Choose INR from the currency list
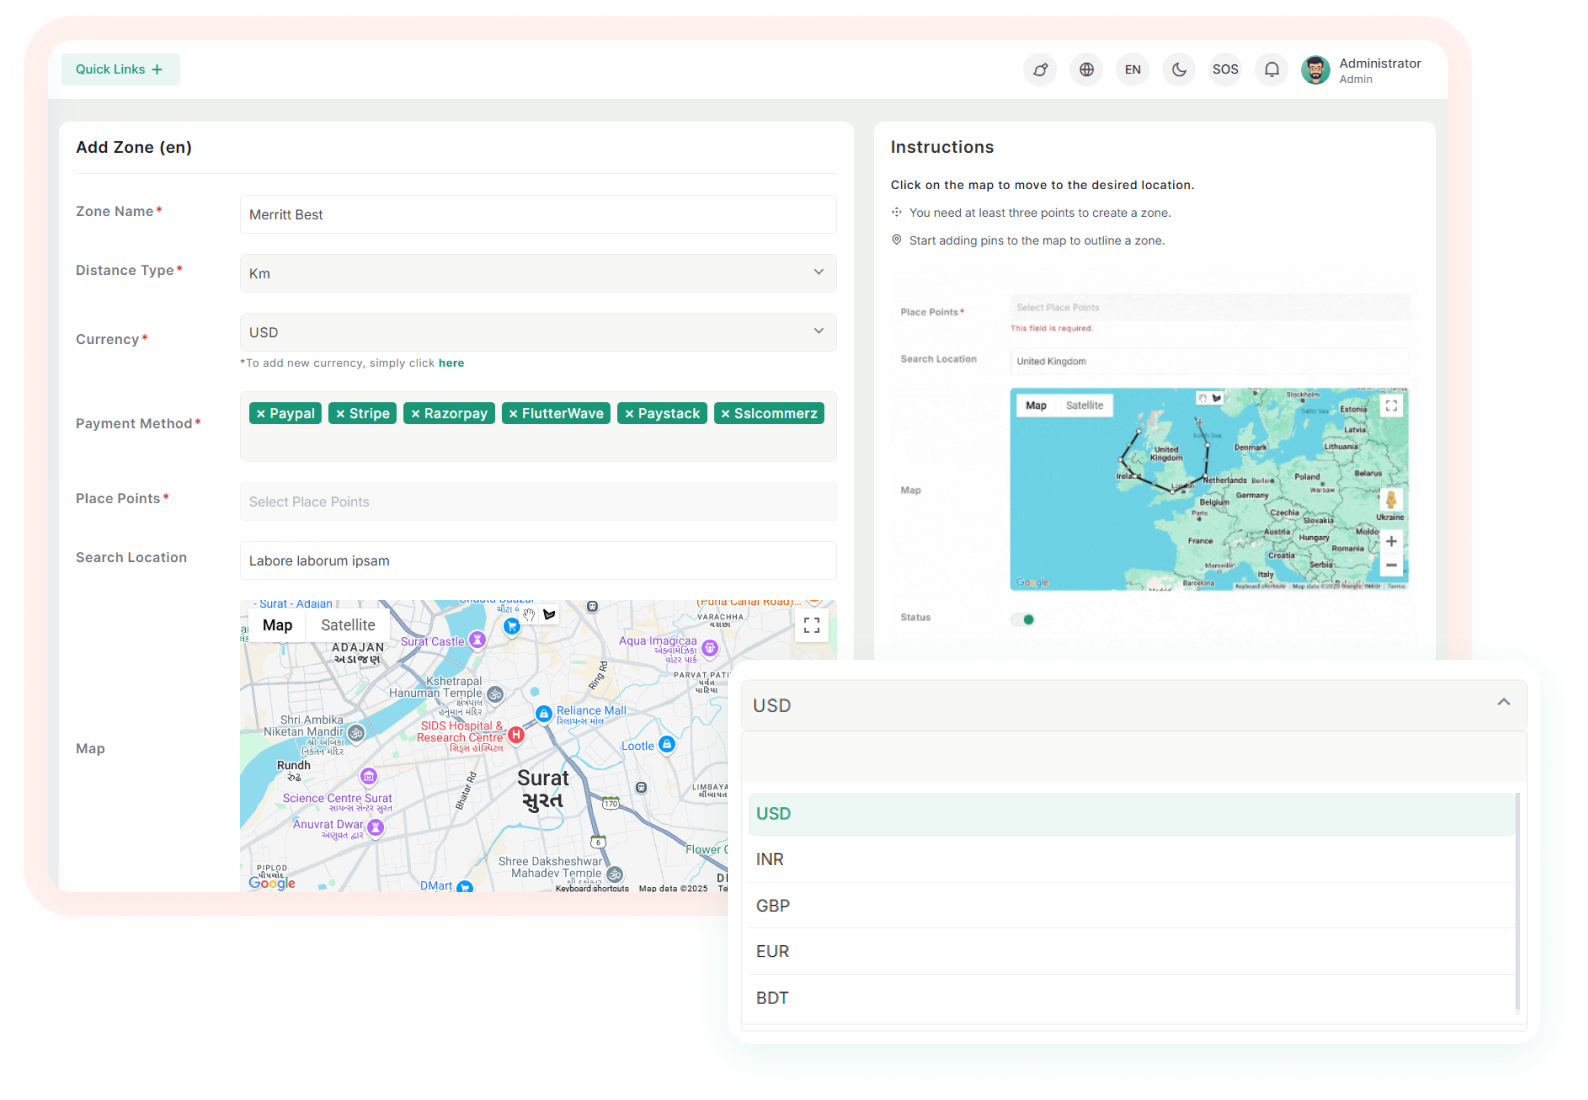 point(770,860)
